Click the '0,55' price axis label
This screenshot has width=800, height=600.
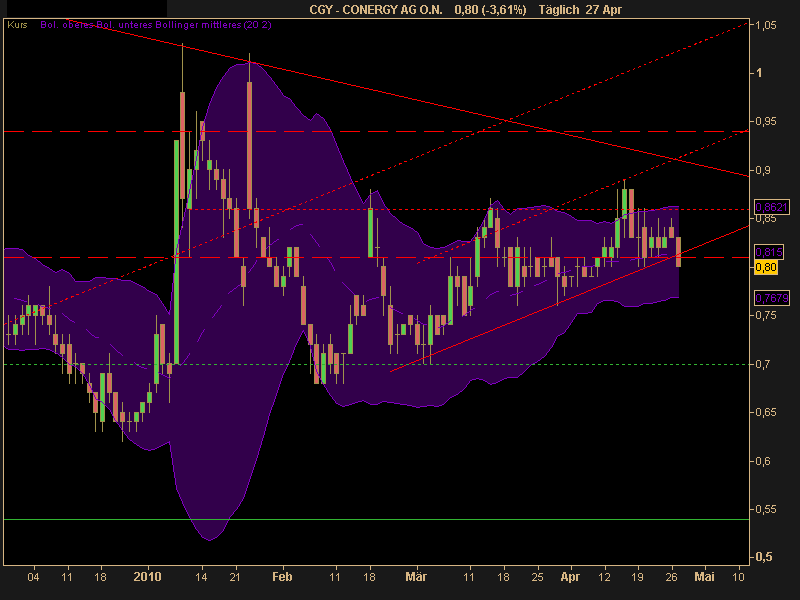[x=766, y=509]
